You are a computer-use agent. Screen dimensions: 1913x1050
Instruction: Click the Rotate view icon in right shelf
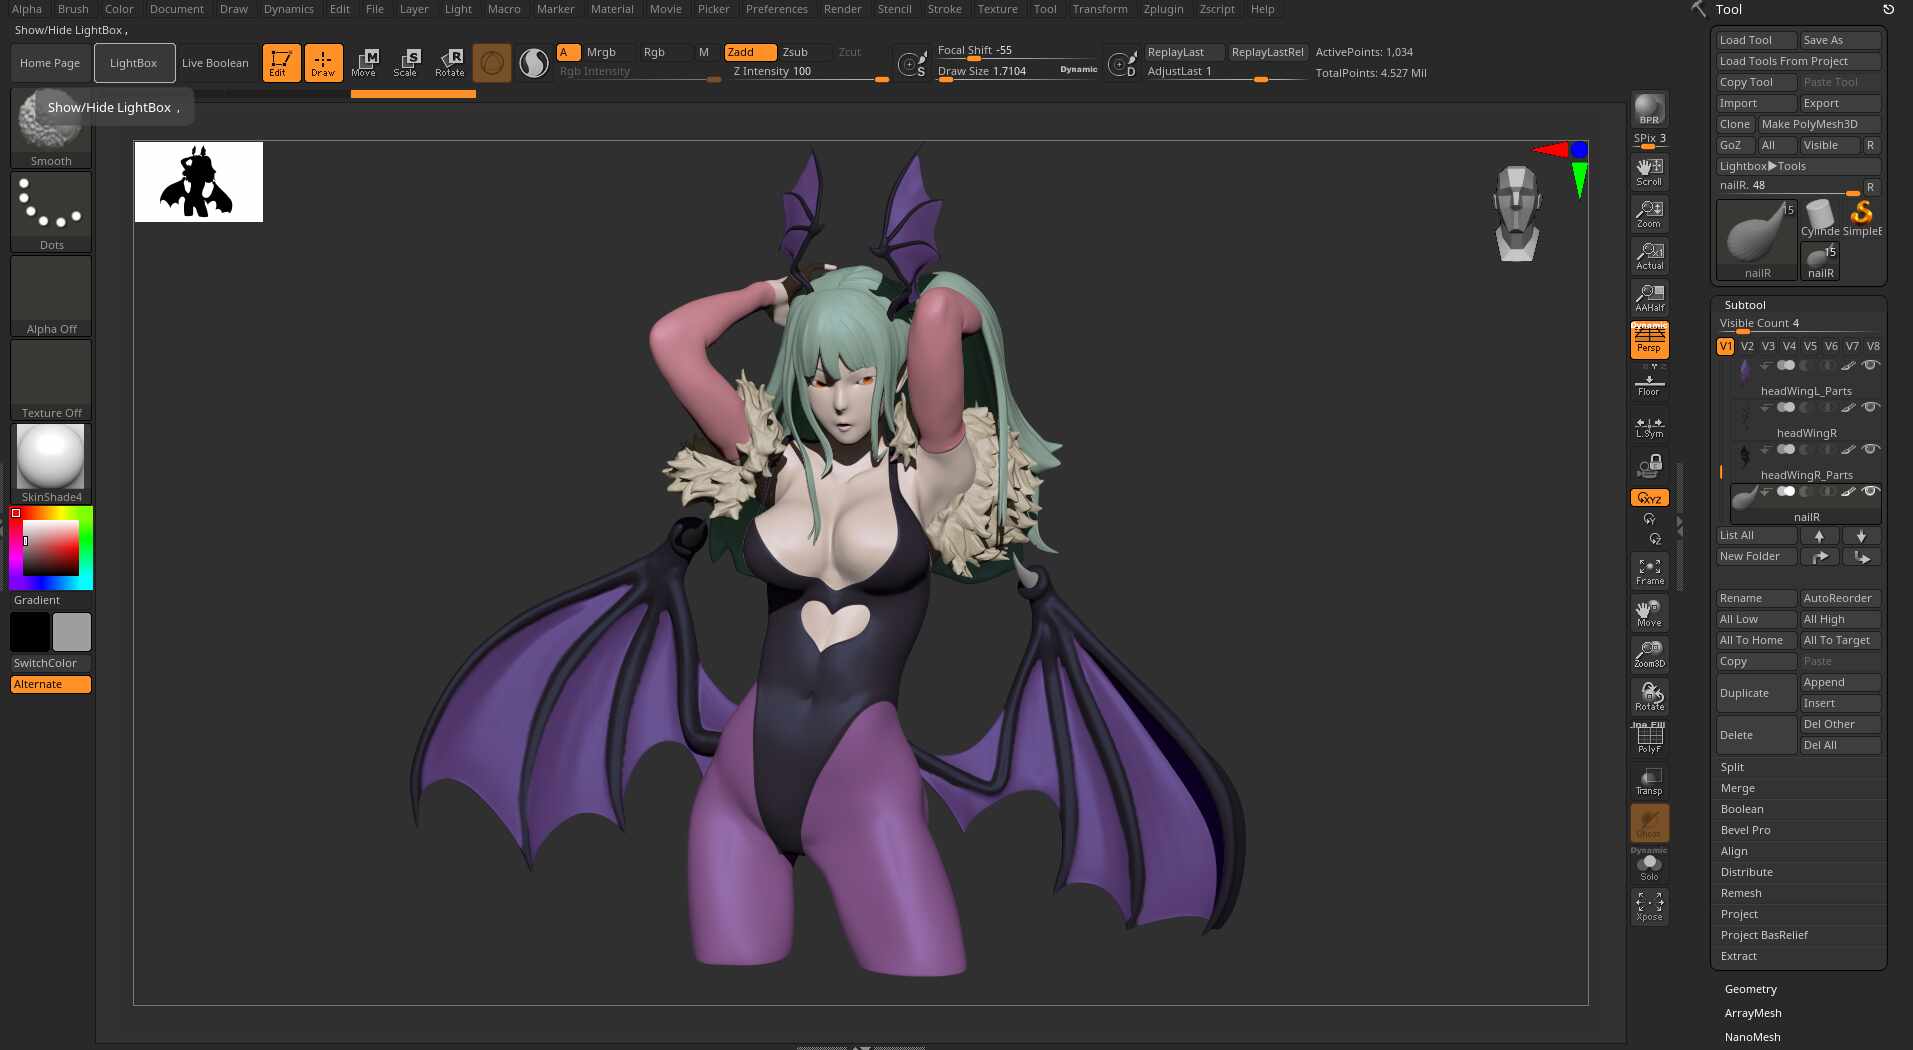1649,697
